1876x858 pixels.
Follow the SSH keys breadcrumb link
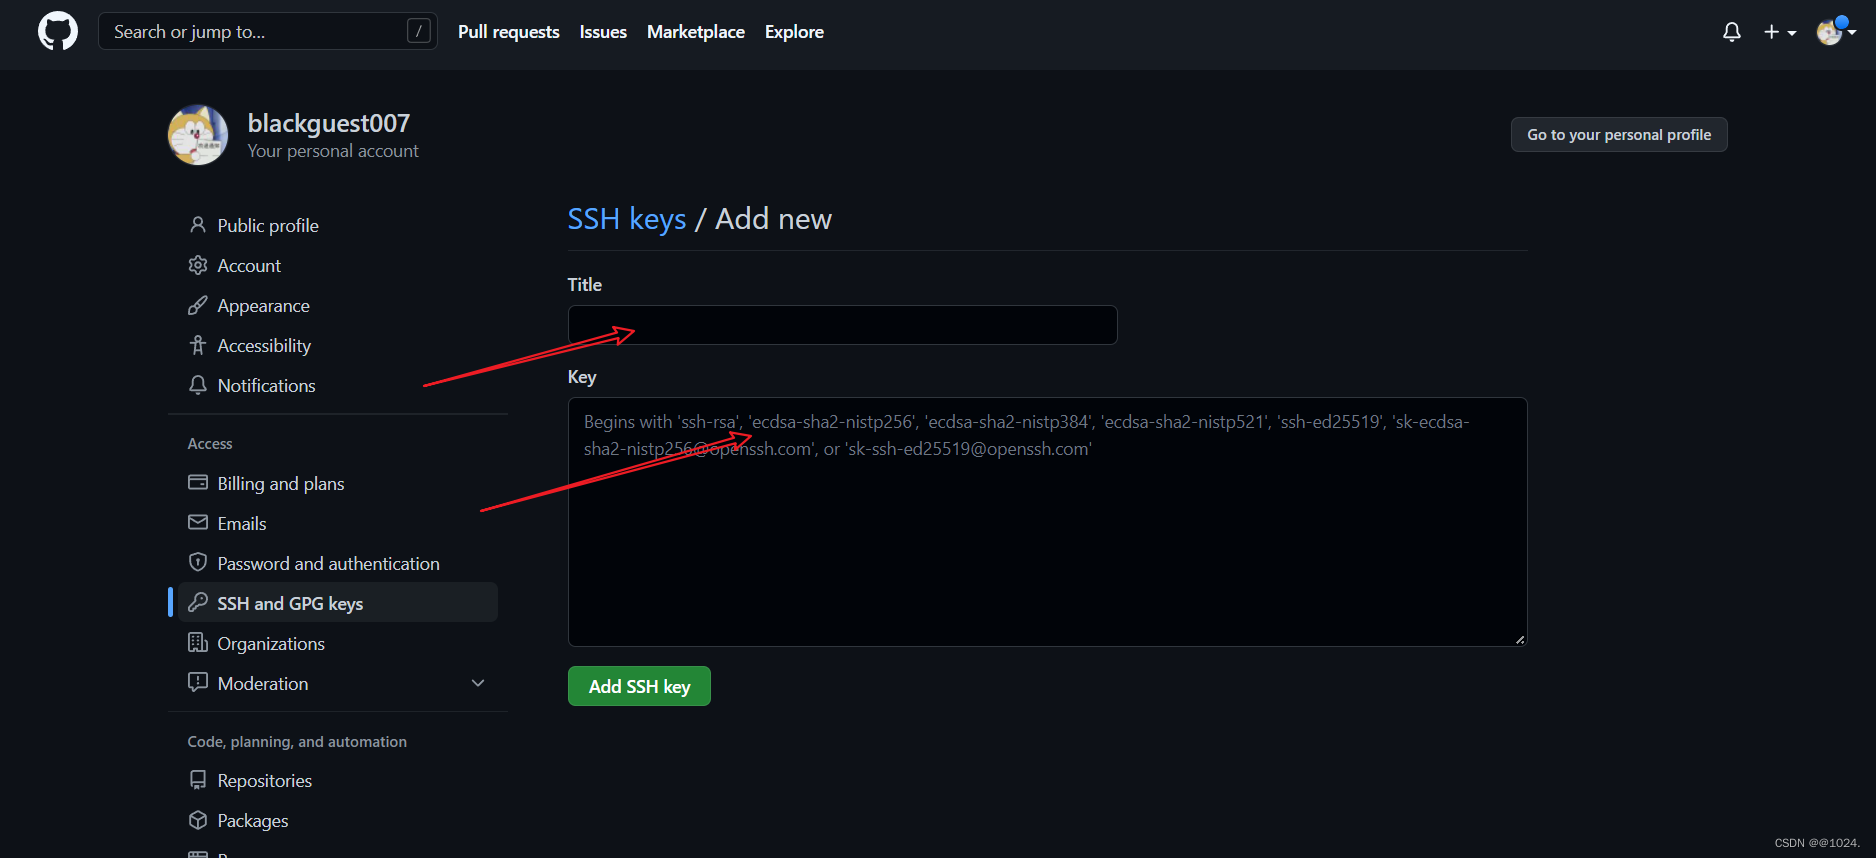pyautogui.click(x=627, y=219)
